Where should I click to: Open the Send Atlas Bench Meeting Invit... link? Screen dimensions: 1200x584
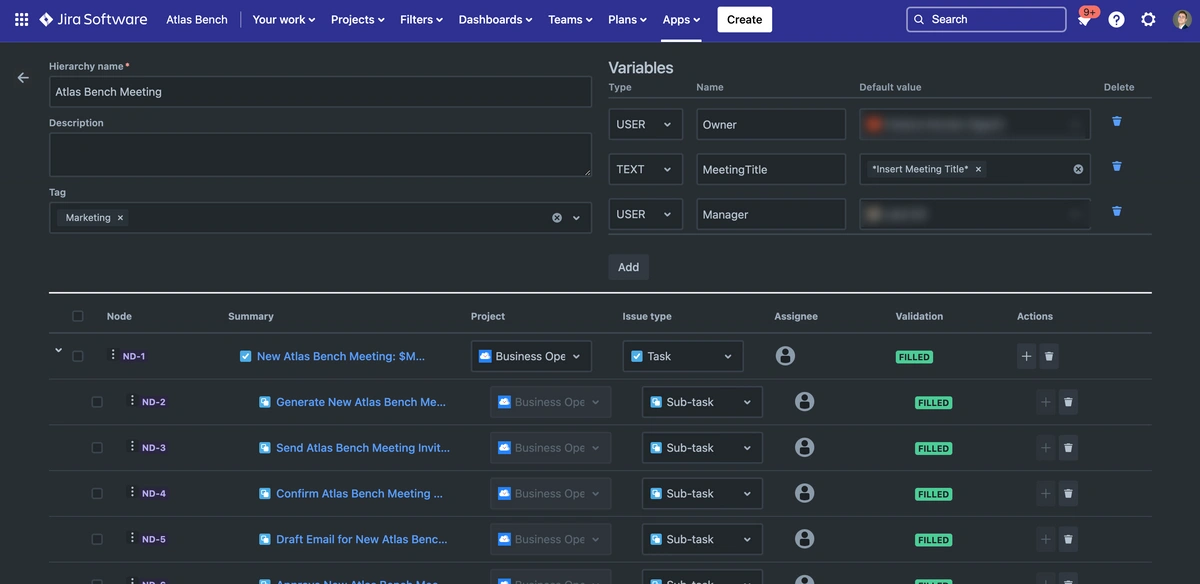pyautogui.click(x=363, y=448)
